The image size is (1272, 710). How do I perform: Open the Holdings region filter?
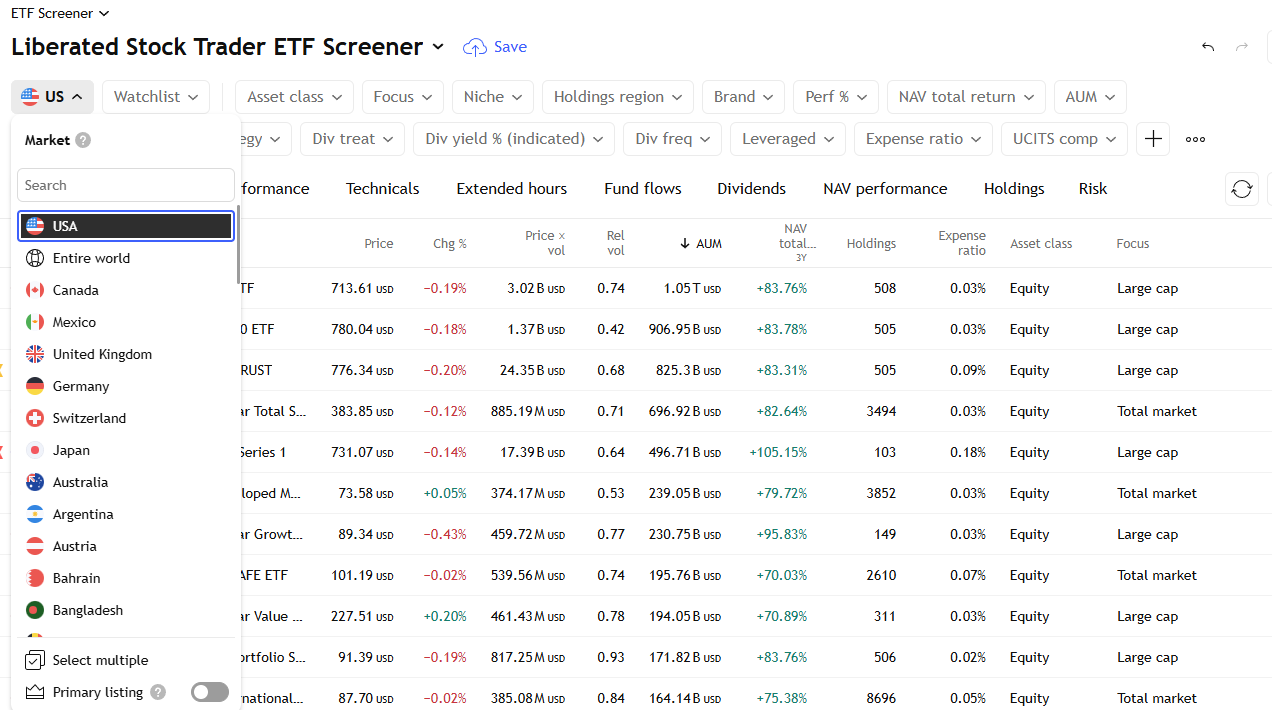(618, 97)
